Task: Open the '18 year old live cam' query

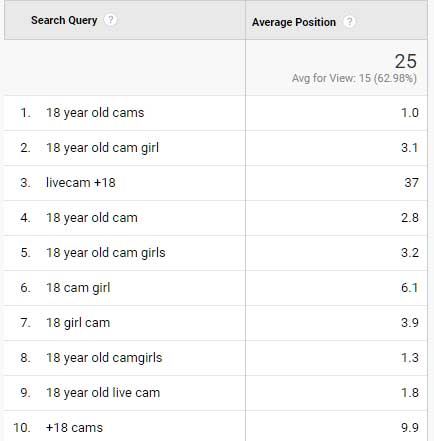Action: tap(103, 393)
